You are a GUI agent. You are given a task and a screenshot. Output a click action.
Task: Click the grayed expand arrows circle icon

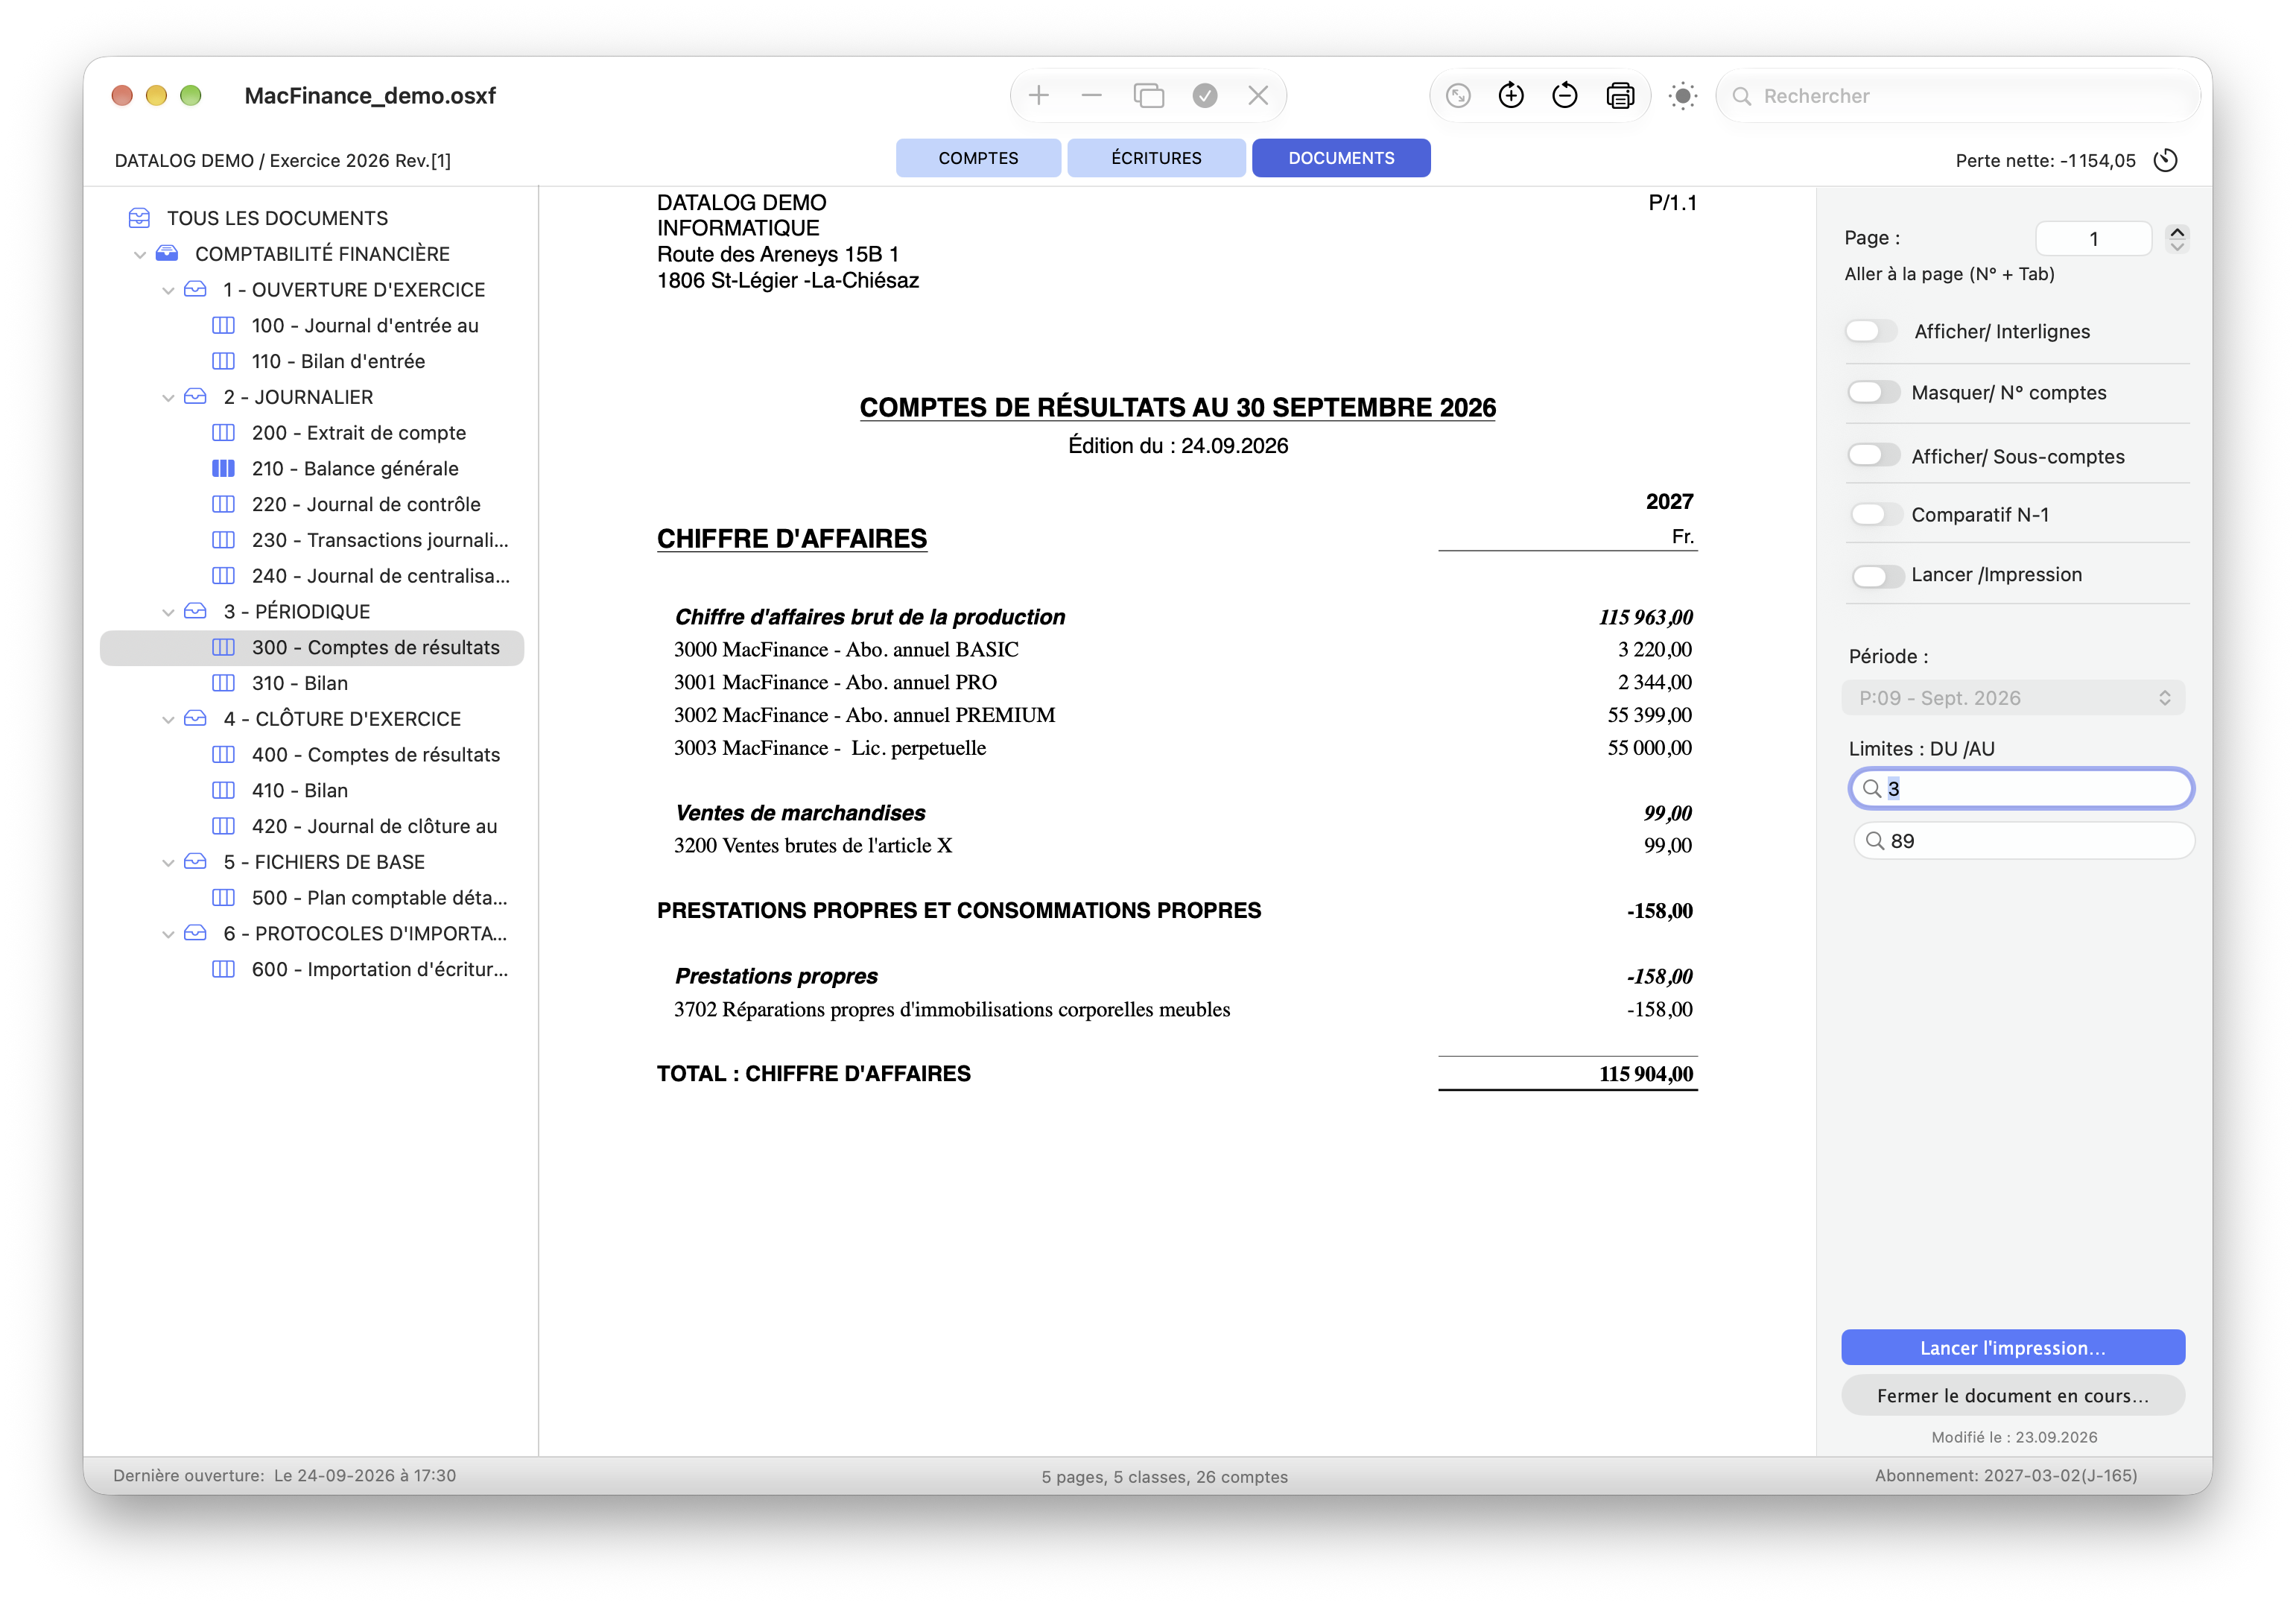tap(1458, 96)
